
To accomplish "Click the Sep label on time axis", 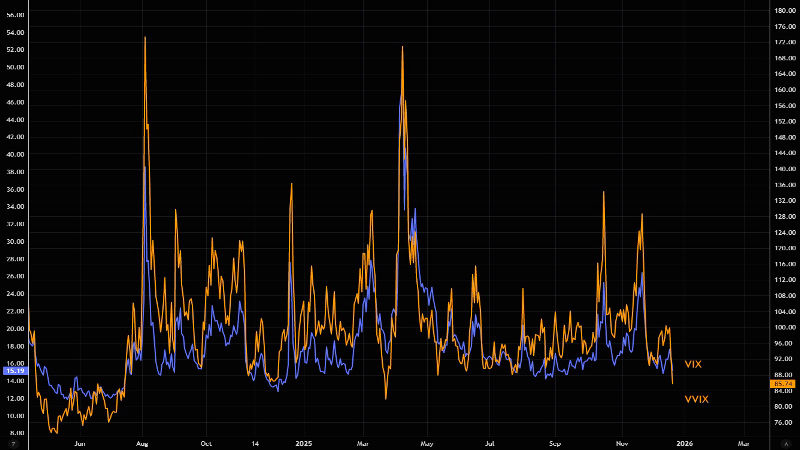I will click(x=554, y=441).
